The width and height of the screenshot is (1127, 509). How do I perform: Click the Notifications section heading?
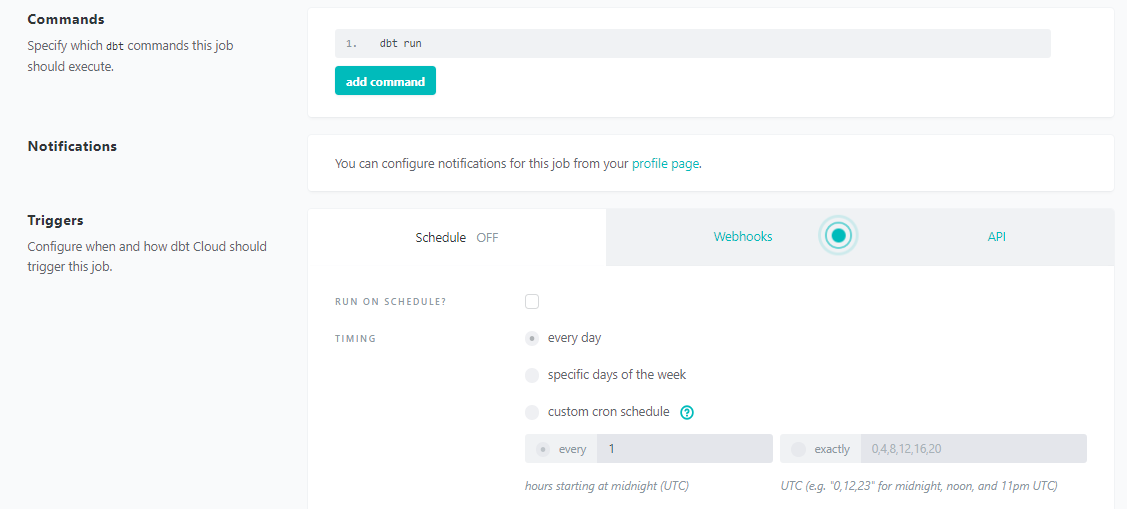[72, 146]
